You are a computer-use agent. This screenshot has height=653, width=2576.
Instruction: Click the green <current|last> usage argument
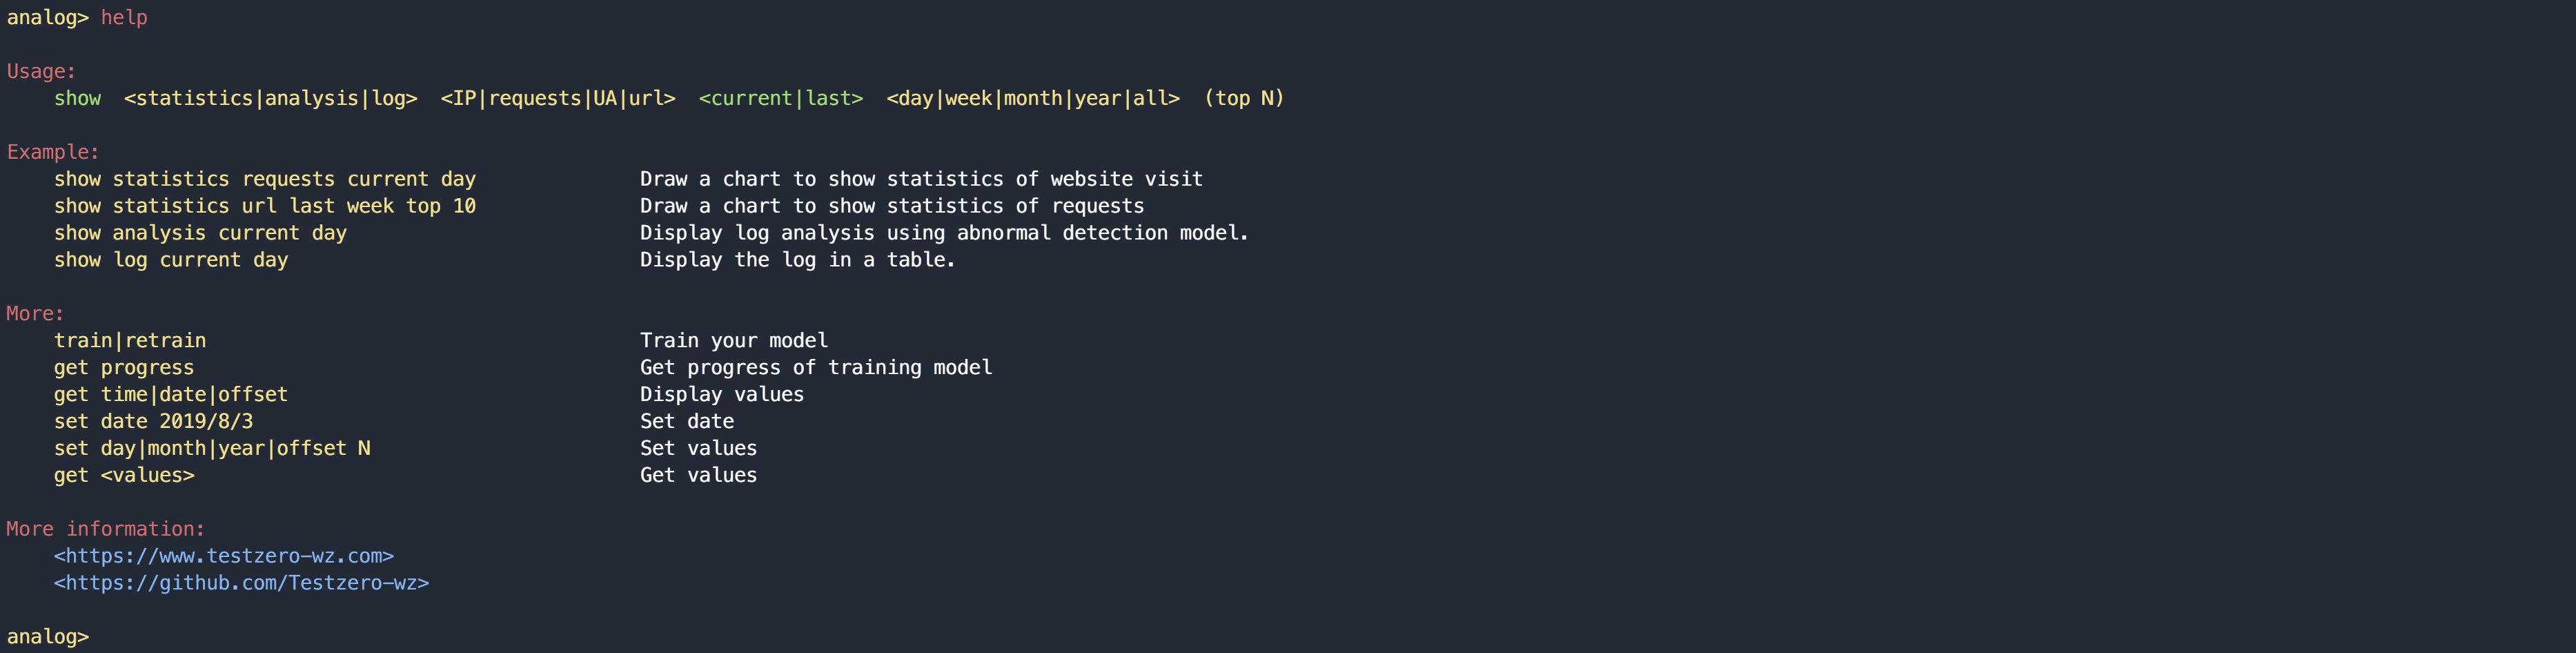click(781, 99)
